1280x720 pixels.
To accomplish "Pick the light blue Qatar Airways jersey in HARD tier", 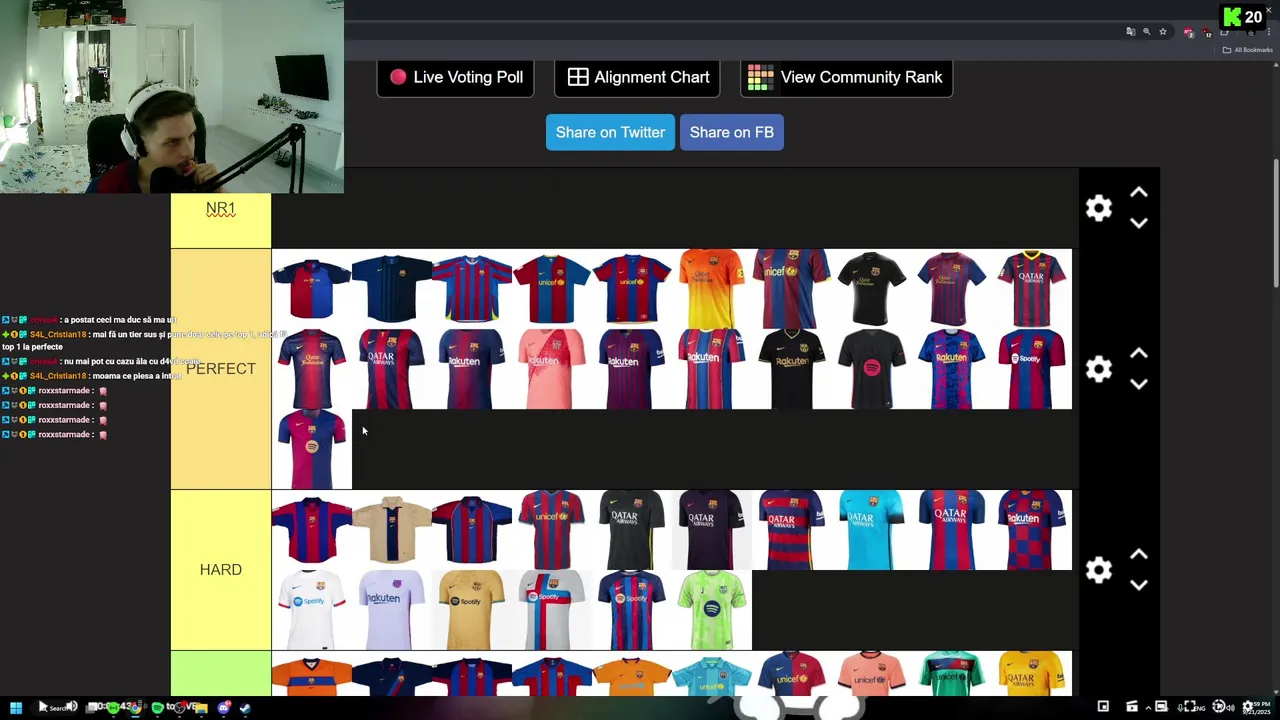I will pos(872,530).
